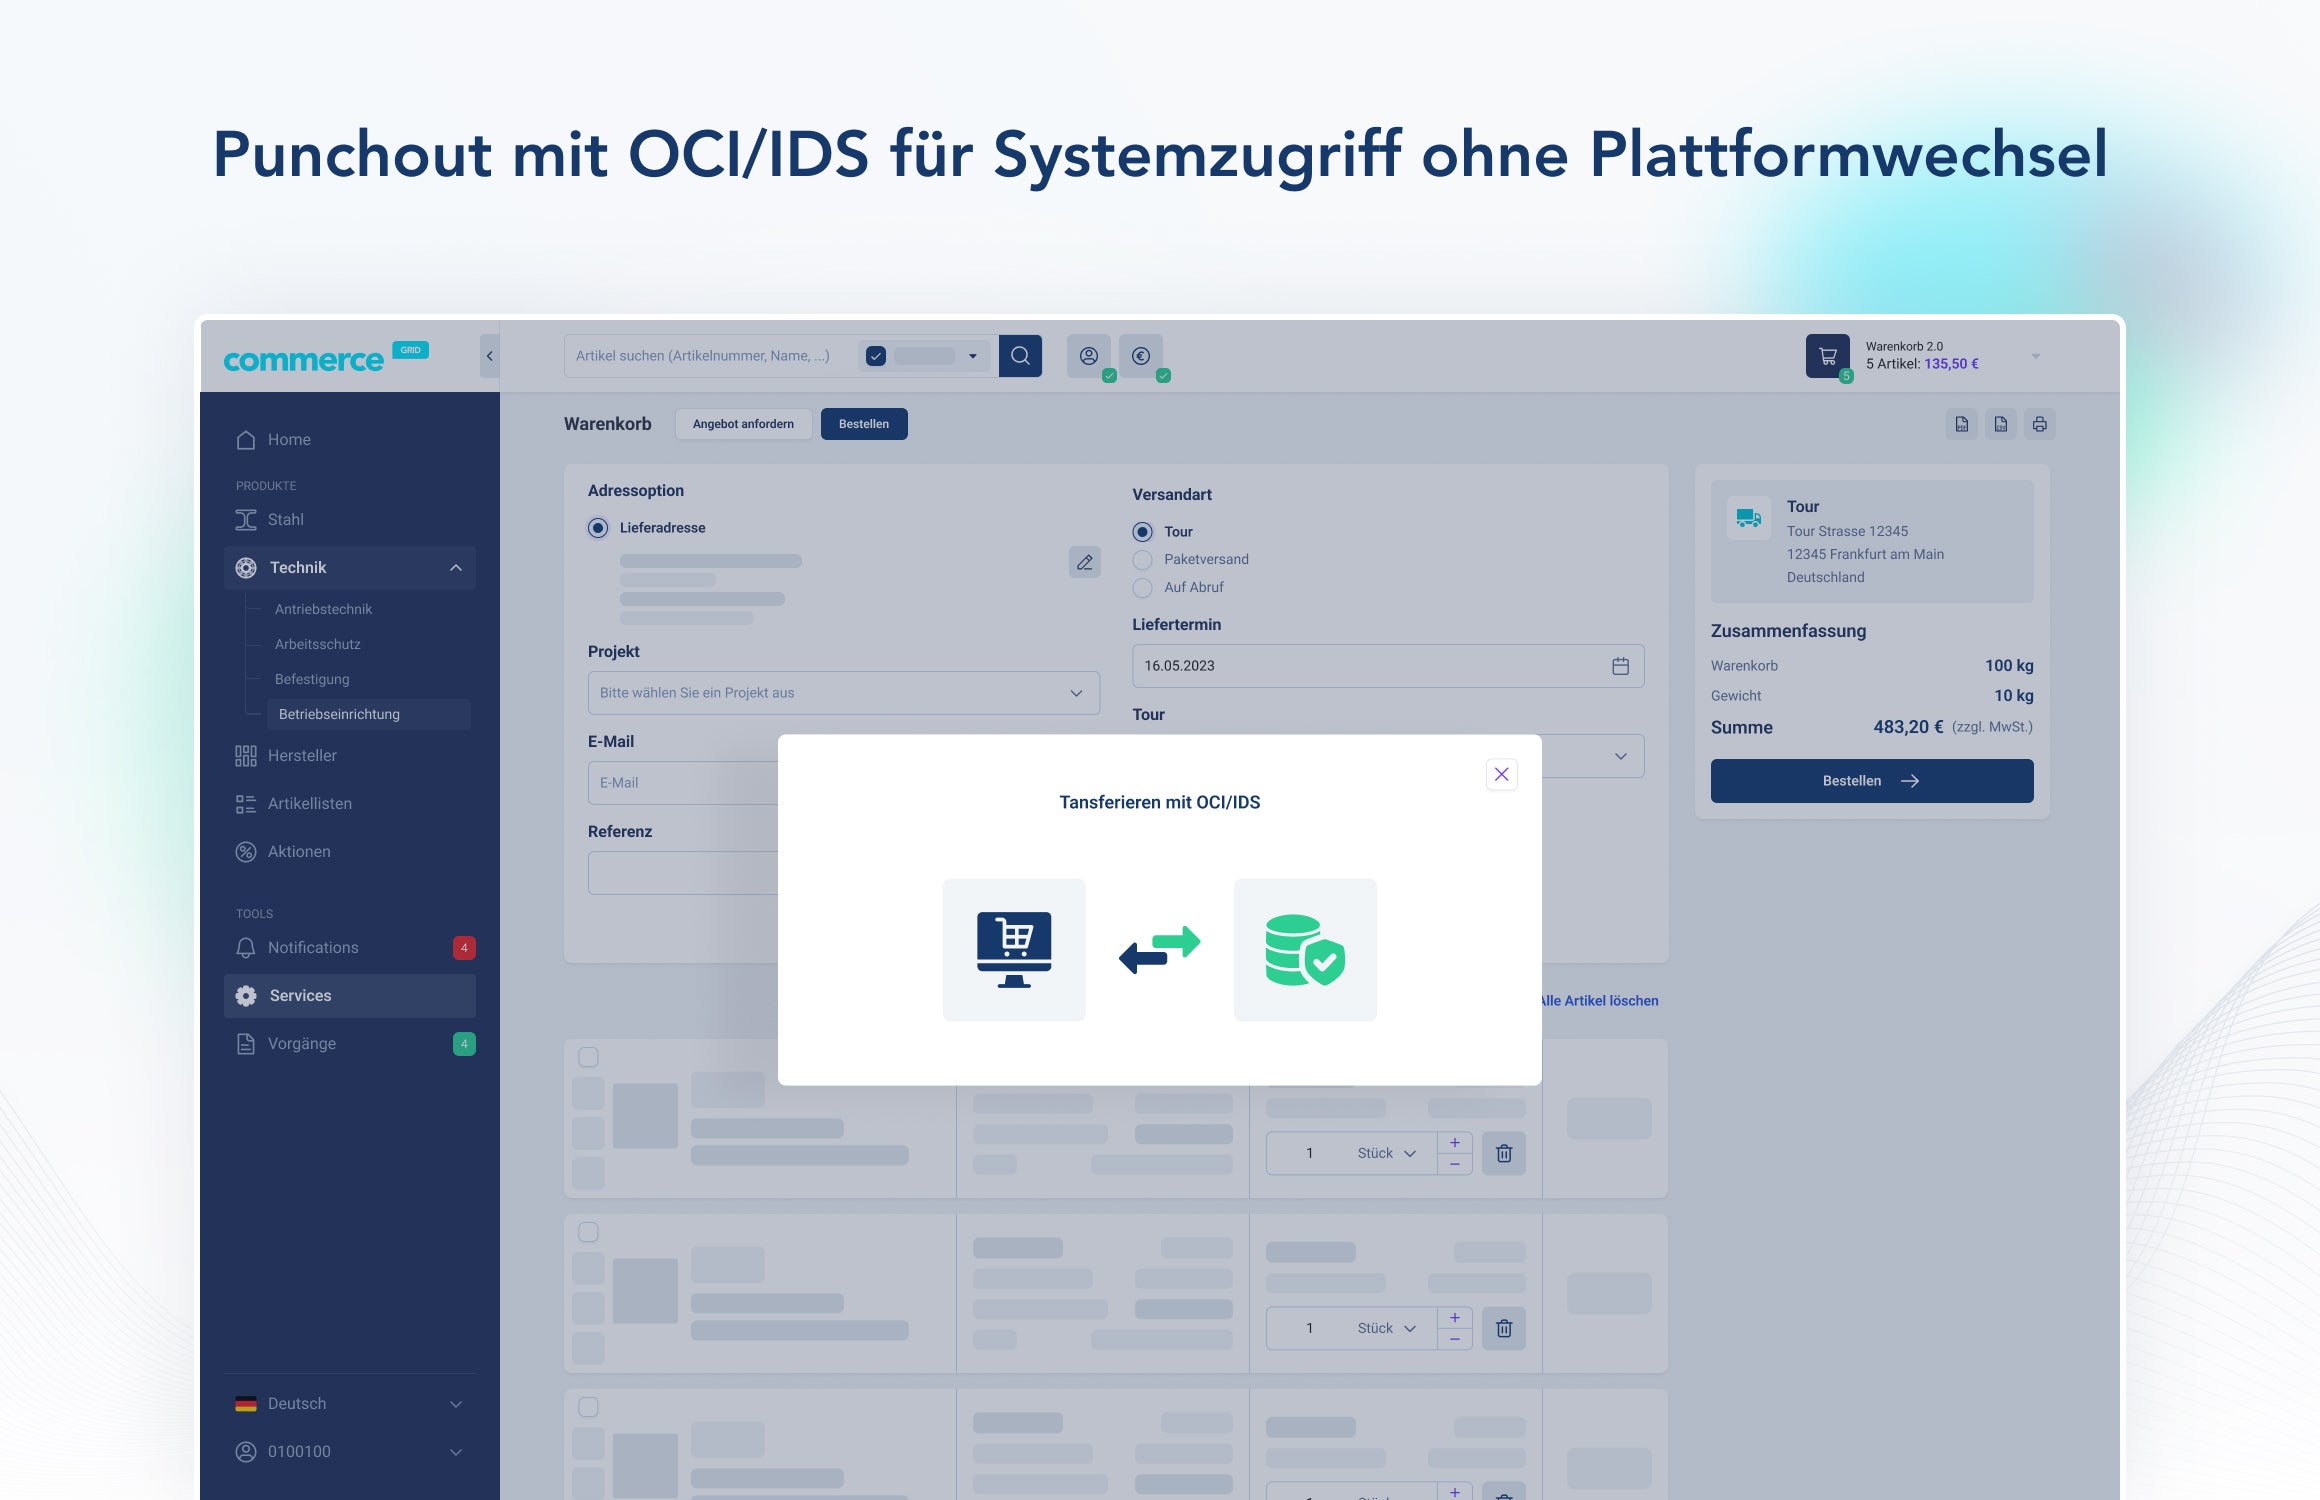Collapse the Technik menu section
This screenshot has height=1500, width=2320.
(x=455, y=567)
